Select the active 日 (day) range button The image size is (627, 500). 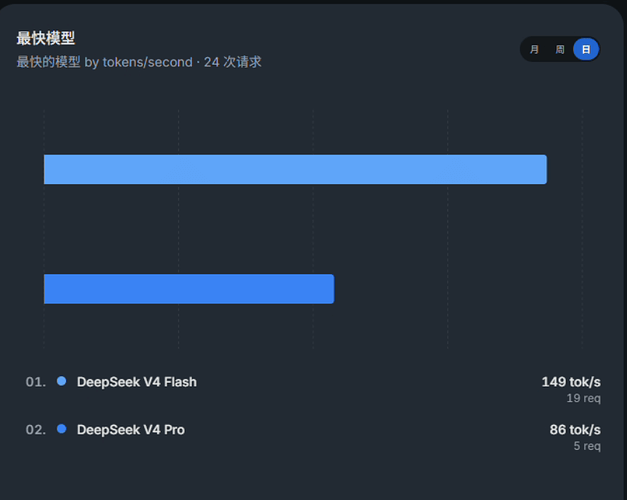(586, 50)
